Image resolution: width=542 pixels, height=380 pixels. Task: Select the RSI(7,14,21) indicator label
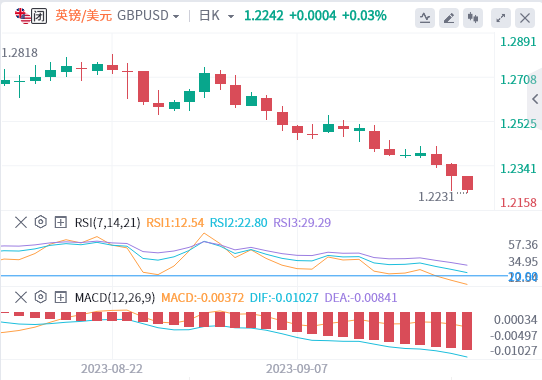click(108, 222)
